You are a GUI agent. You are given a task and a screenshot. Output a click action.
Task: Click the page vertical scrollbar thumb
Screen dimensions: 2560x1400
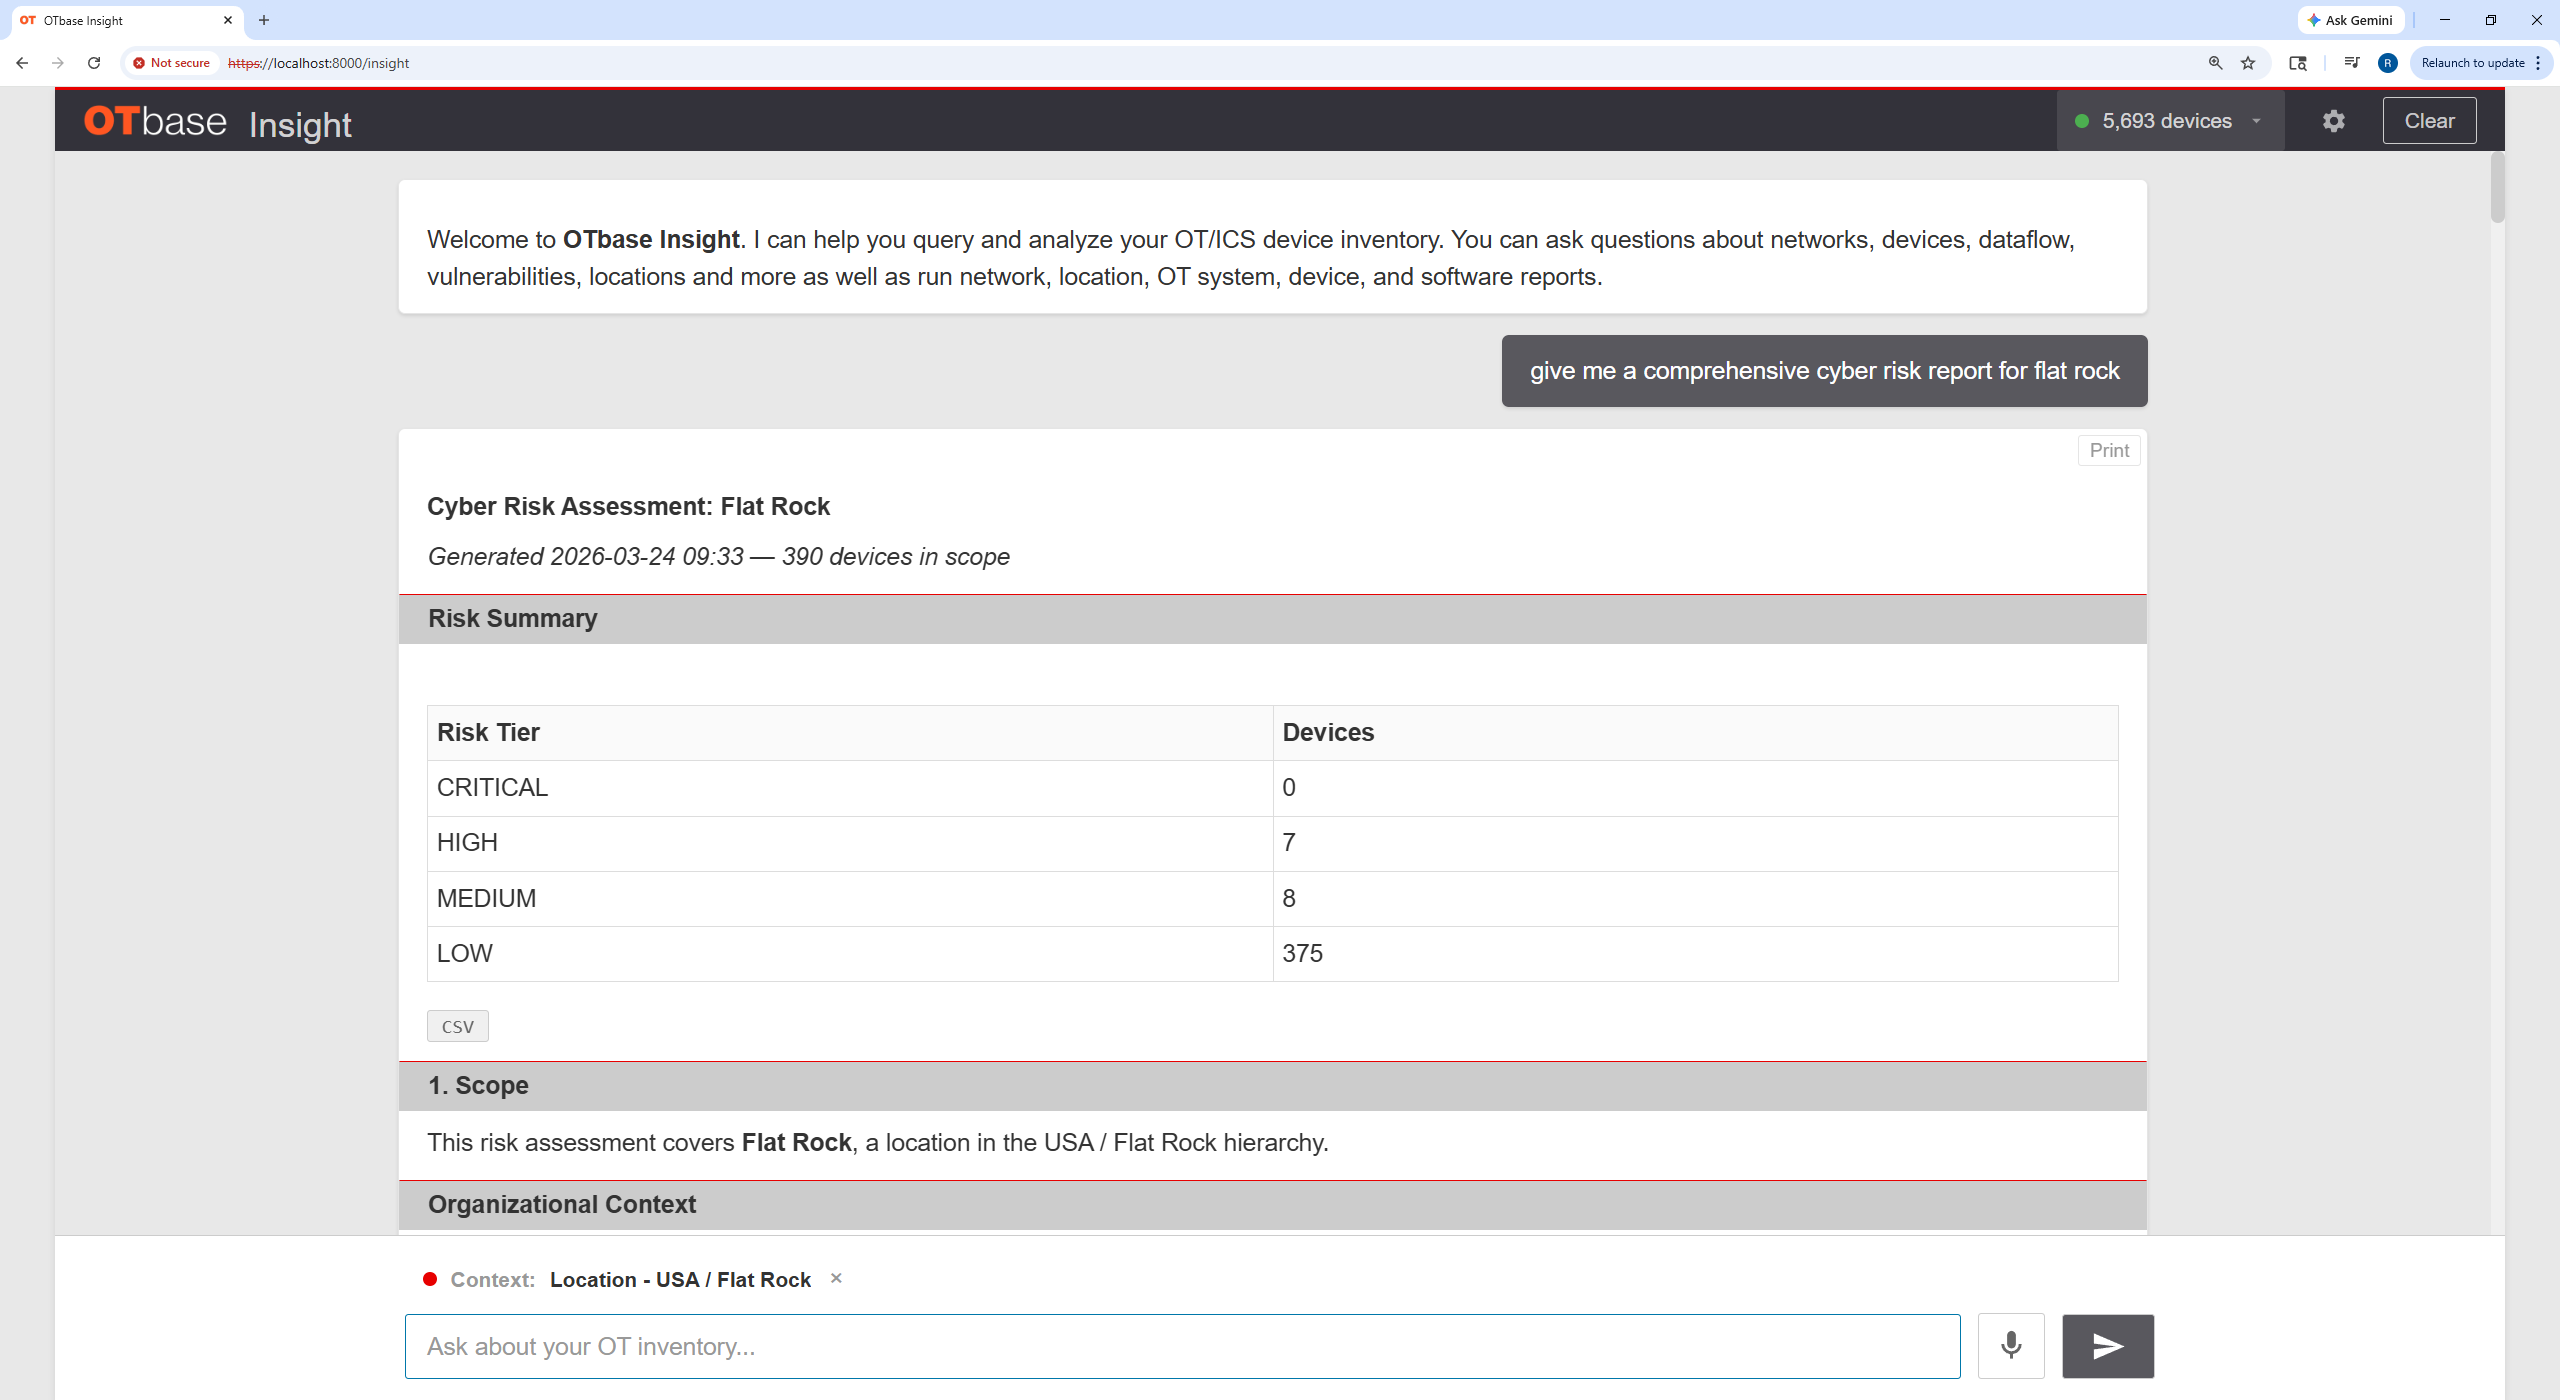tap(2497, 188)
